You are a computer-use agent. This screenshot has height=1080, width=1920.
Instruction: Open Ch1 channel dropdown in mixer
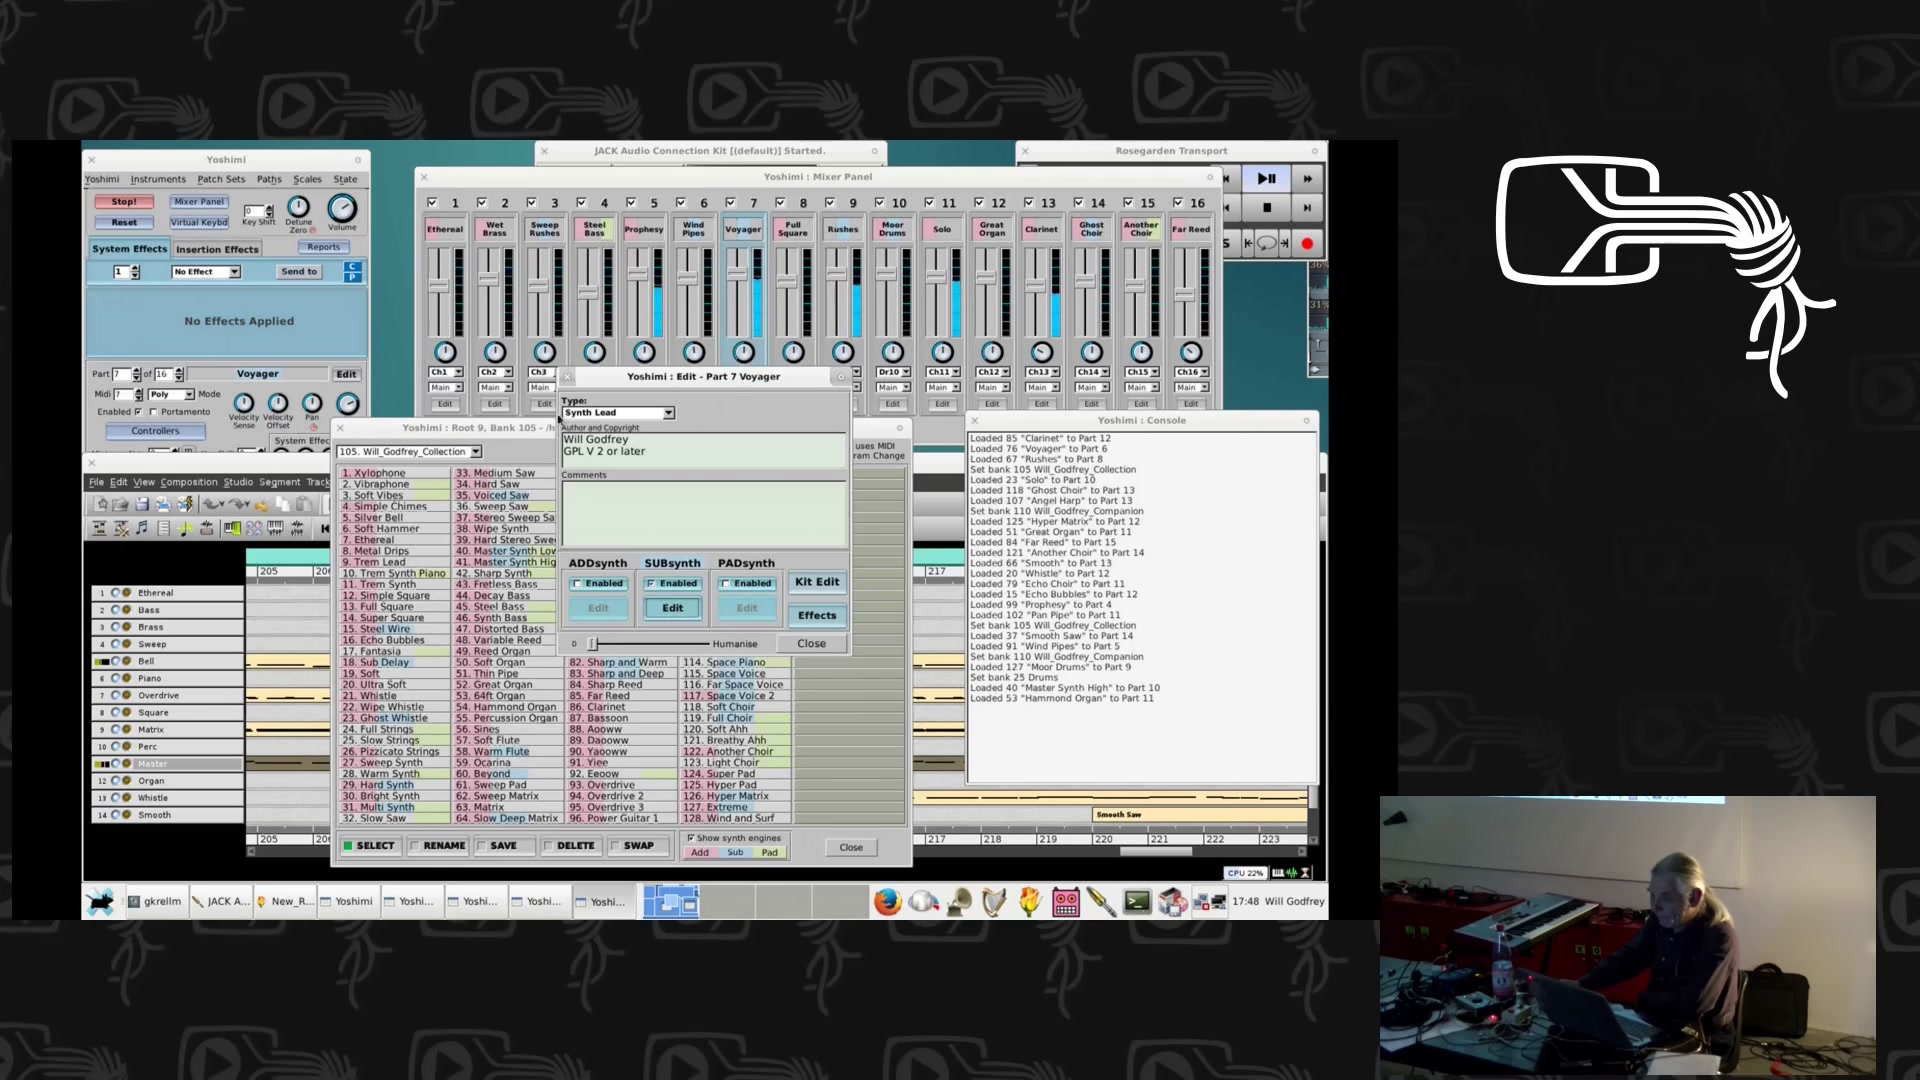coord(445,372)
